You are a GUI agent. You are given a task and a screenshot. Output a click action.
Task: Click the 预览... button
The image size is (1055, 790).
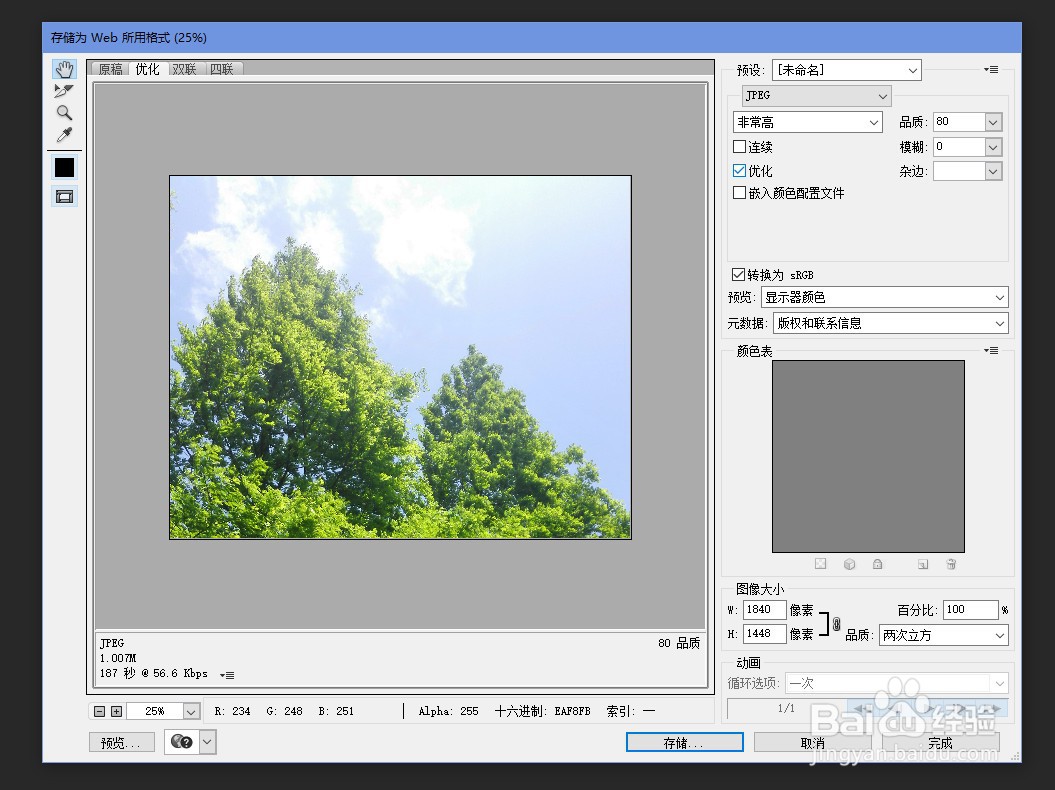pyautogui.click(x=122, y=742)
